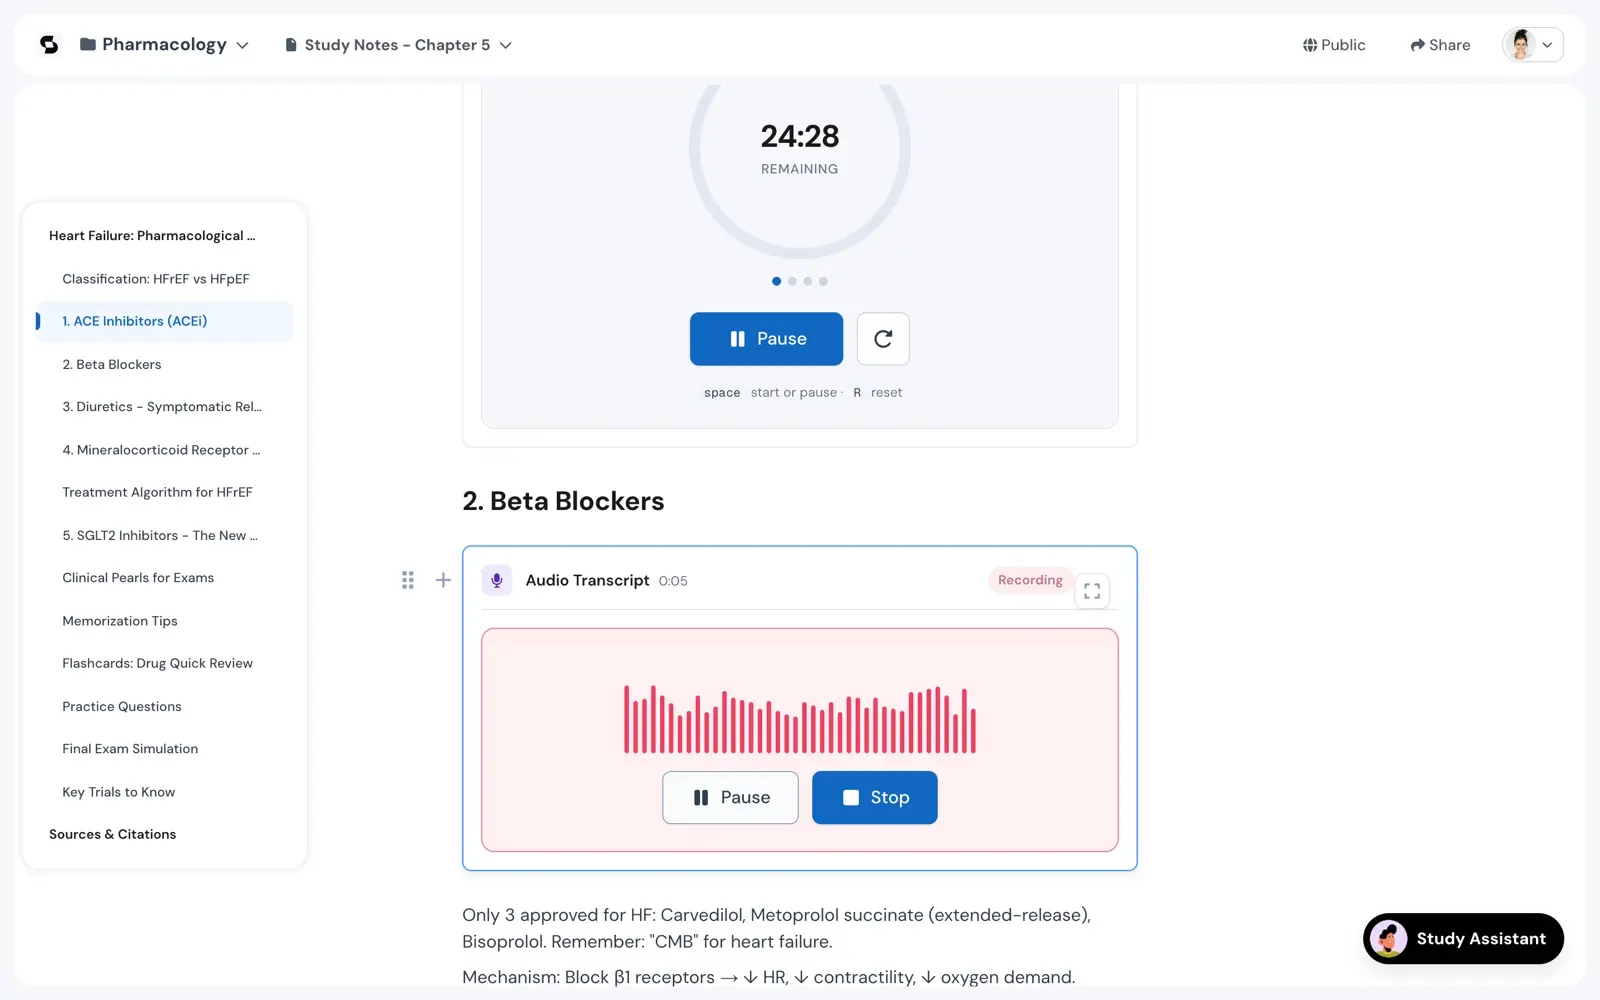Click the red Recording status badge
This screenshot has width=1600, height=1000.
(x=1030, y=580)
